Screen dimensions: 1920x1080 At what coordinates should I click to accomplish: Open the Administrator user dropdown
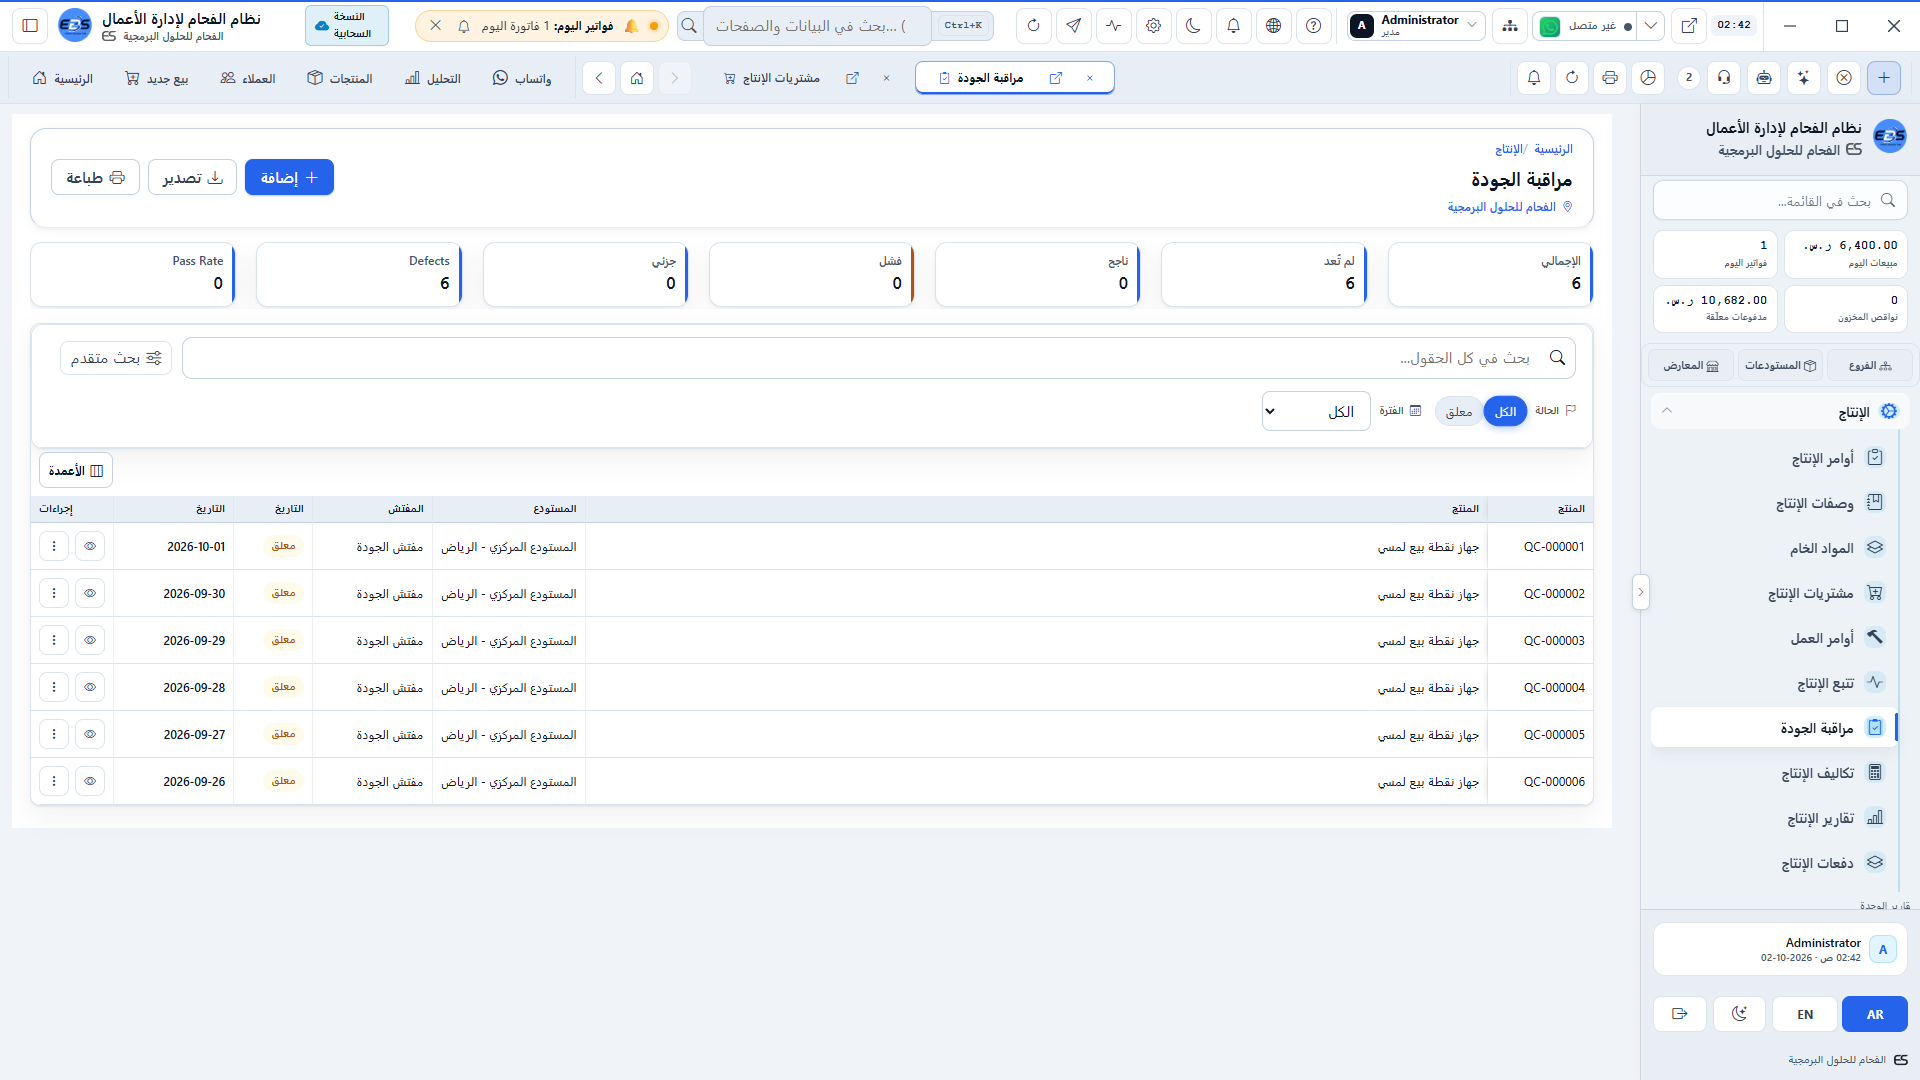[1415, 26]
